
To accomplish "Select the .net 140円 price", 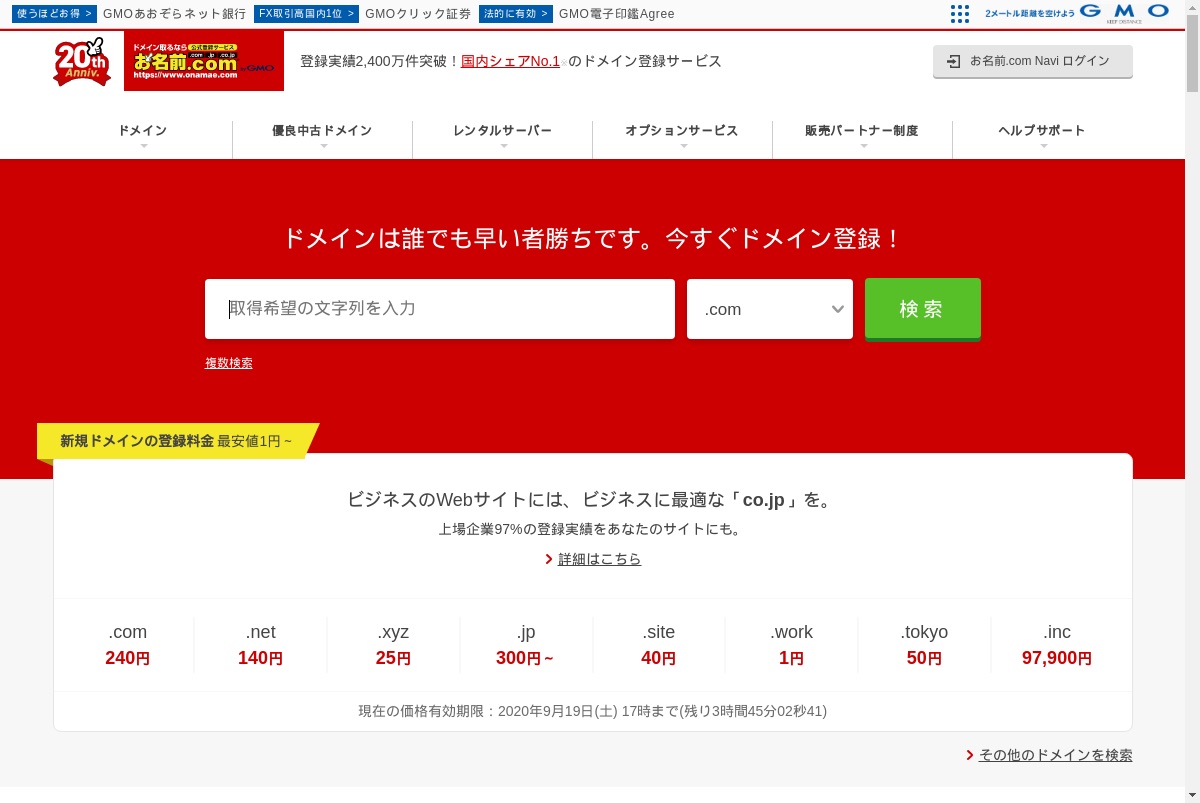I will click(261, 645).
